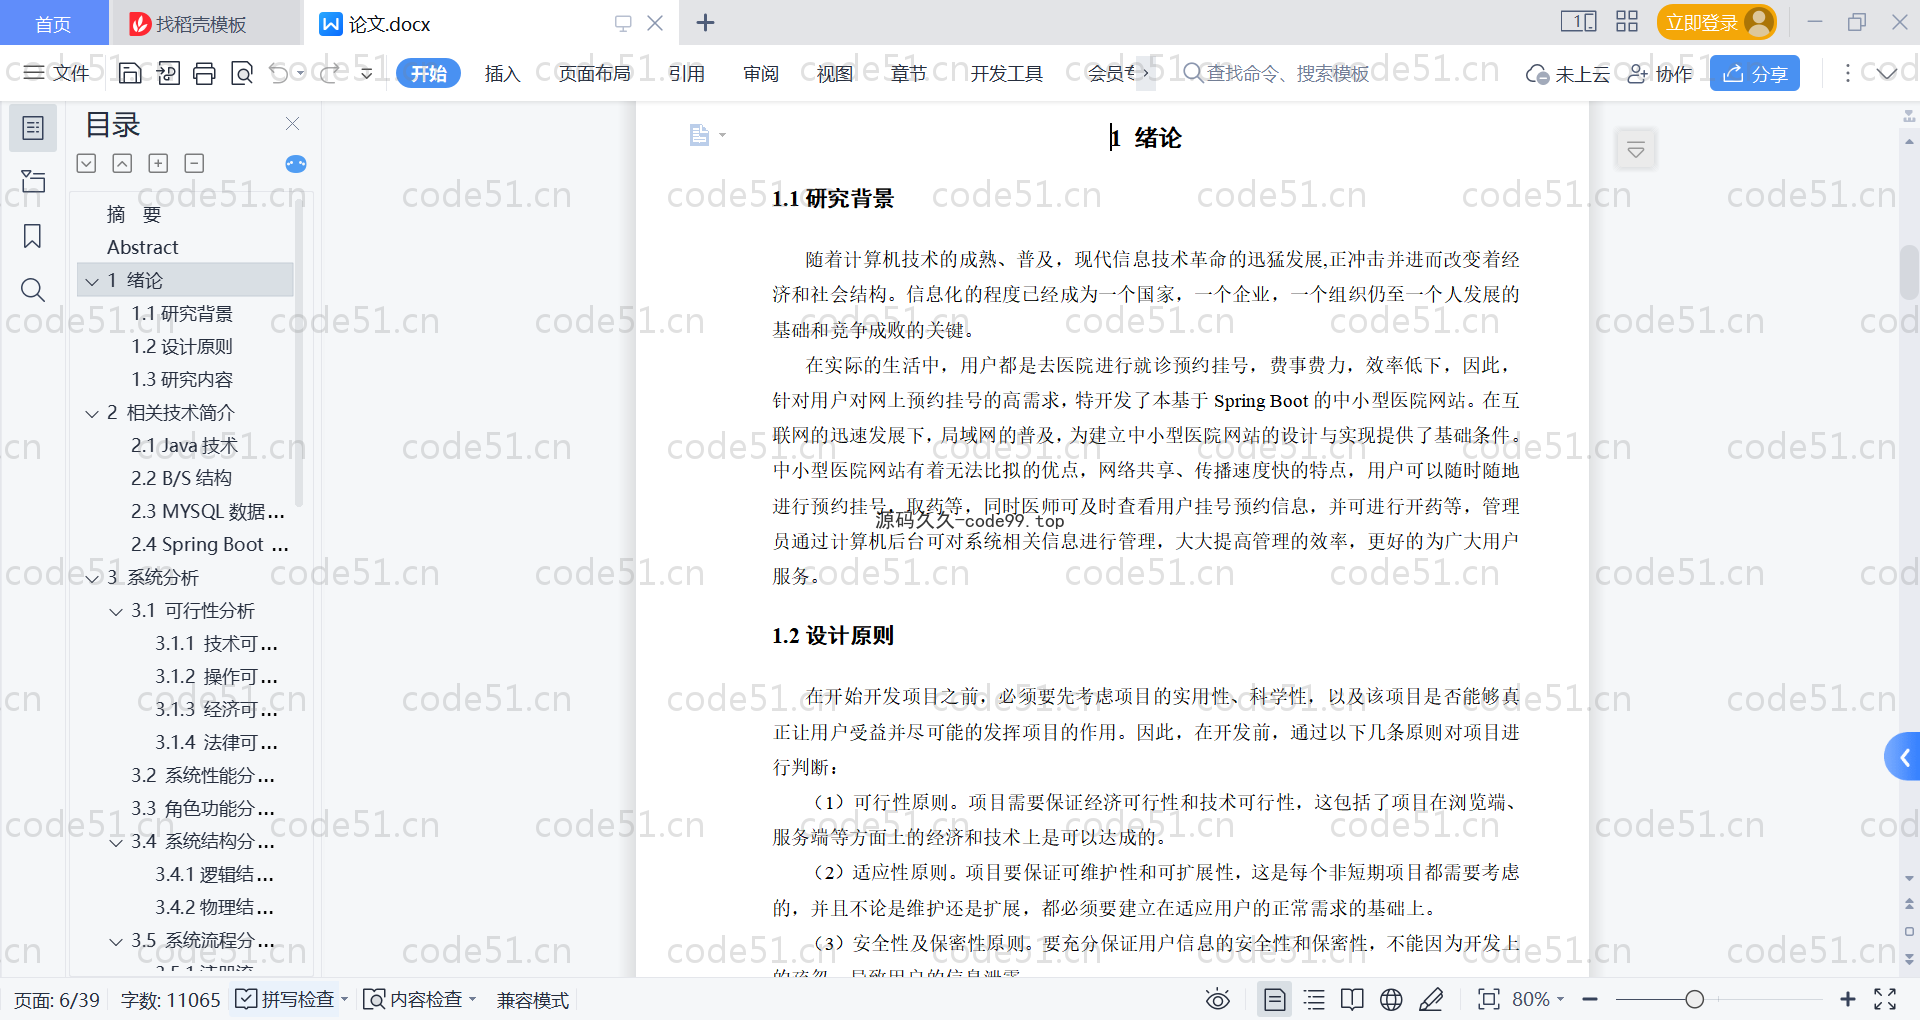Click the search command input field
The image size is (1920, 1020).
point(1277,73)
